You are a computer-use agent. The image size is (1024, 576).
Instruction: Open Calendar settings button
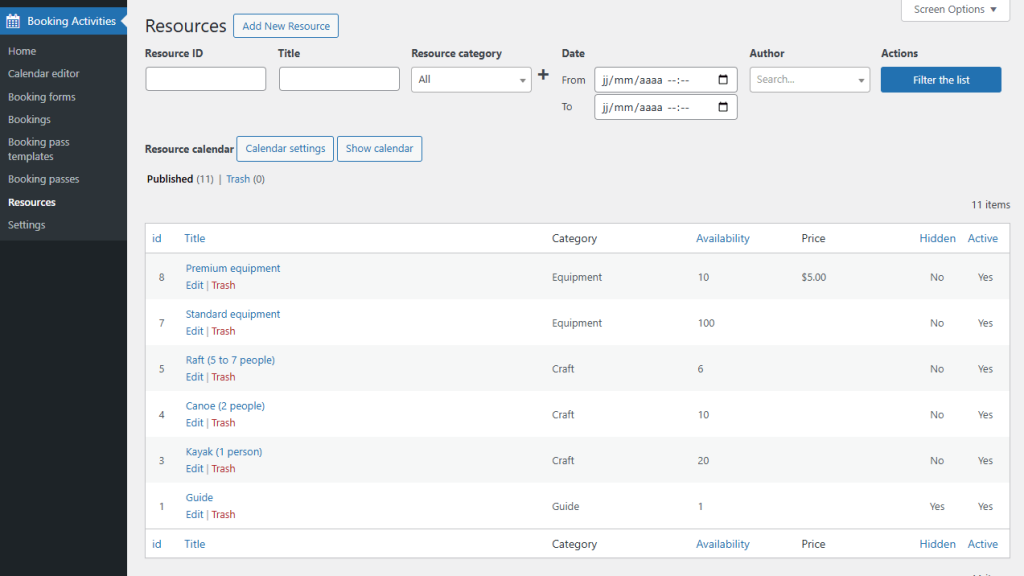[285, 149]
